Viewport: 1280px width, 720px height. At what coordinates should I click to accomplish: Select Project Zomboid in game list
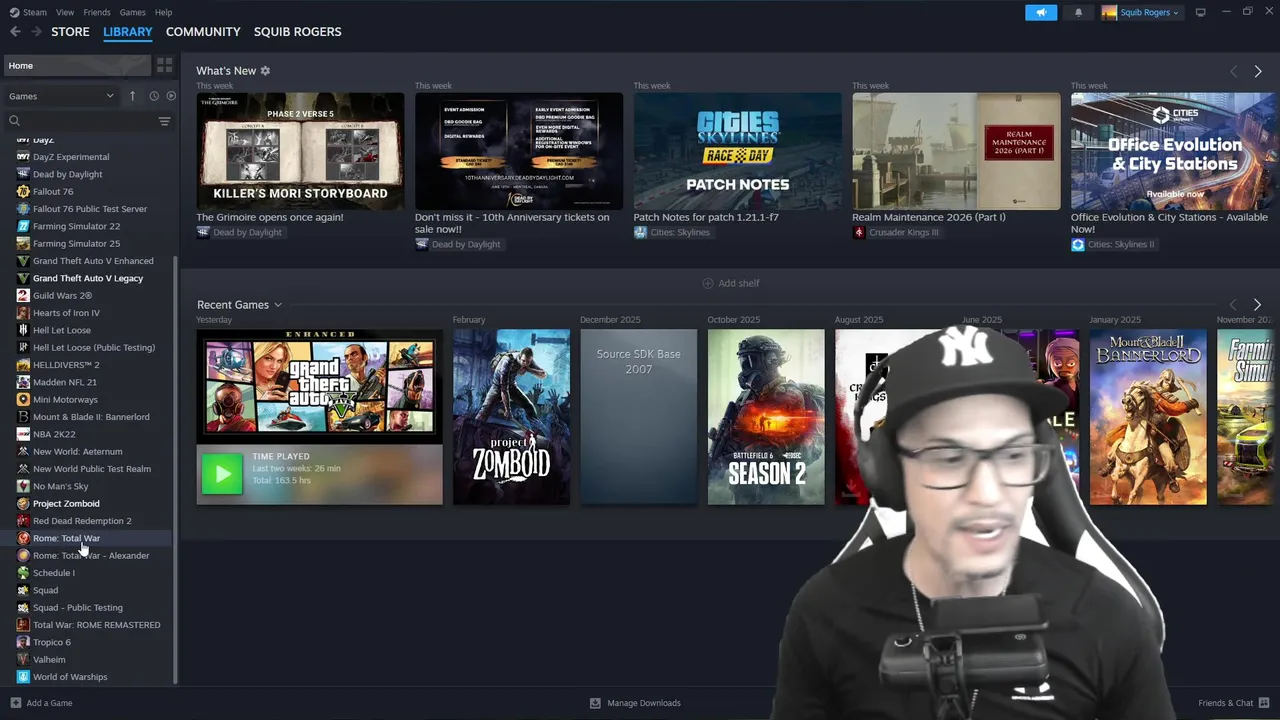pos(66,503)
